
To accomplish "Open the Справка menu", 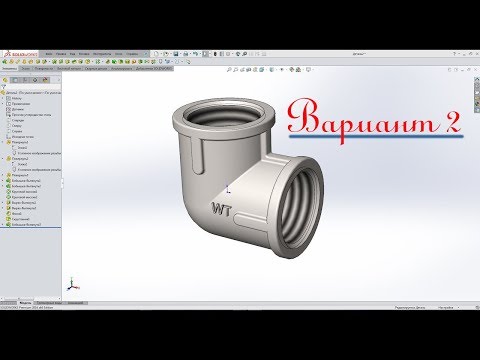I will click(x=132, y=54).
